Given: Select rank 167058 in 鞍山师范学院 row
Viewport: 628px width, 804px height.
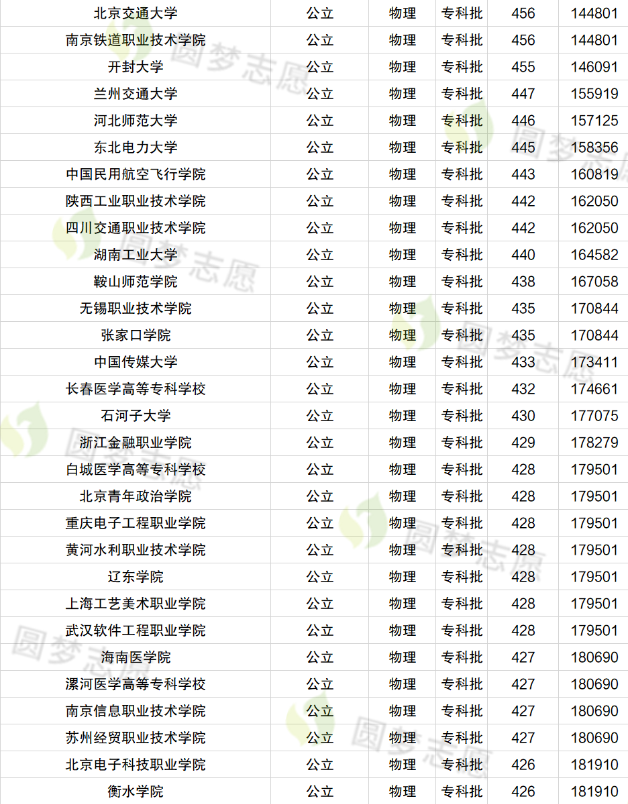Looking at the screenshot, I should [x=593, y=281].
